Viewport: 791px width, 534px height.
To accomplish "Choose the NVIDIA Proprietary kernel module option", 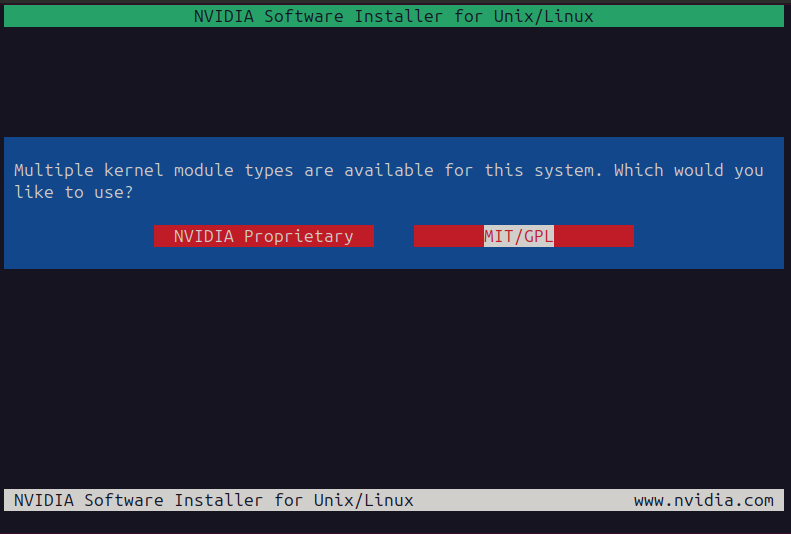I will click(x=263, y=236).
